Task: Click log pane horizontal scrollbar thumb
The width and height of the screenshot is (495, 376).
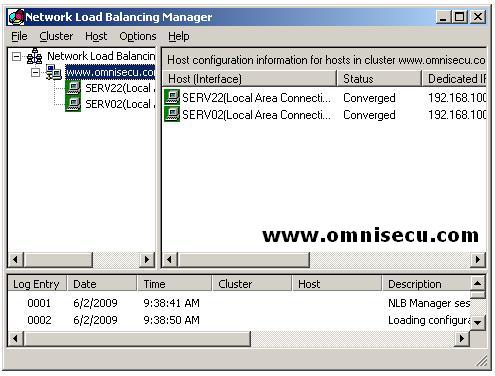Action: click(137, 339)
